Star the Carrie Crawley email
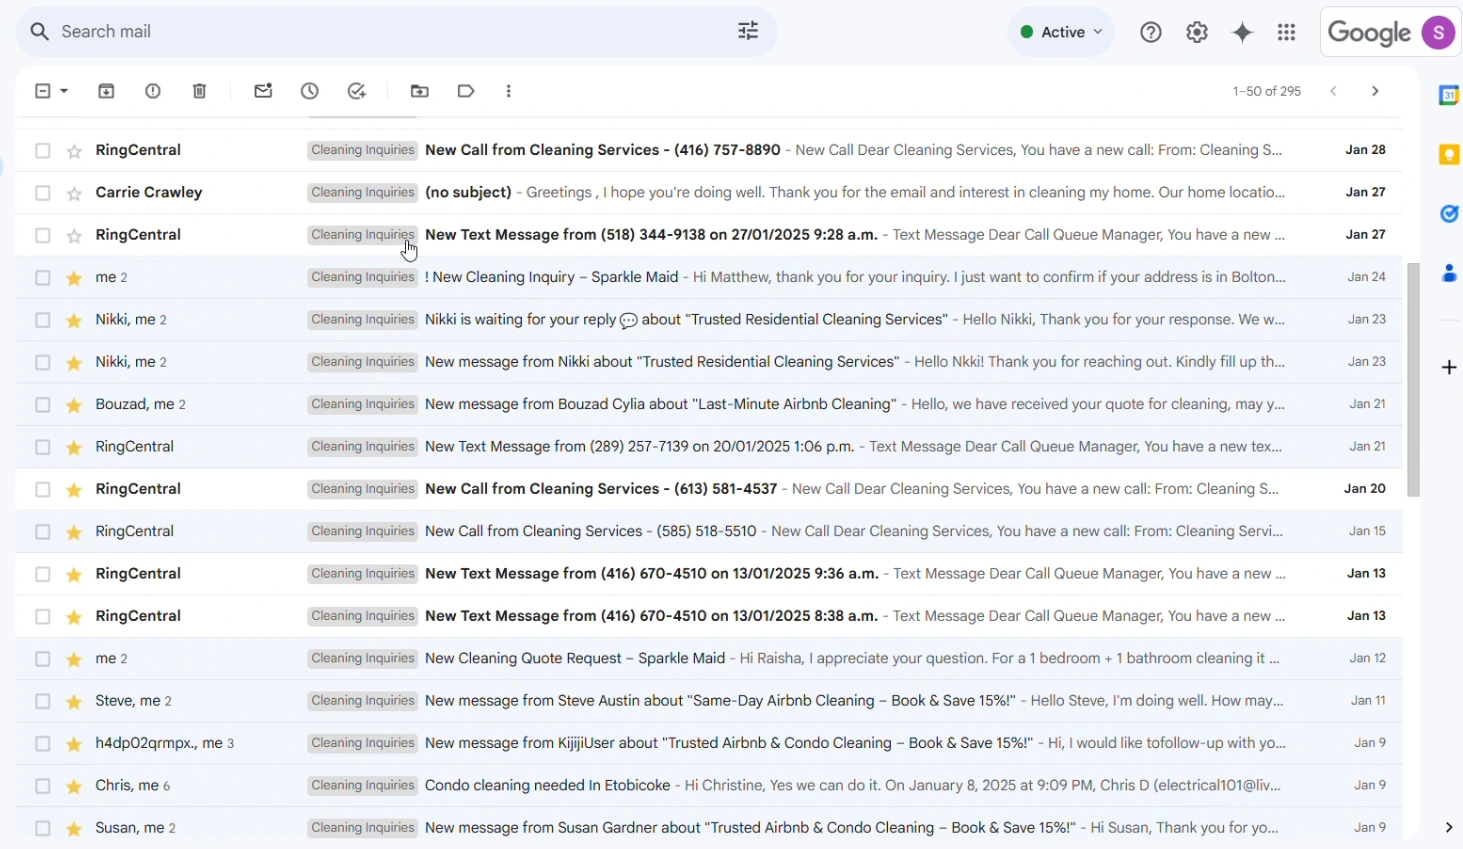1463x849 pixels. click(x=74, y=194)
